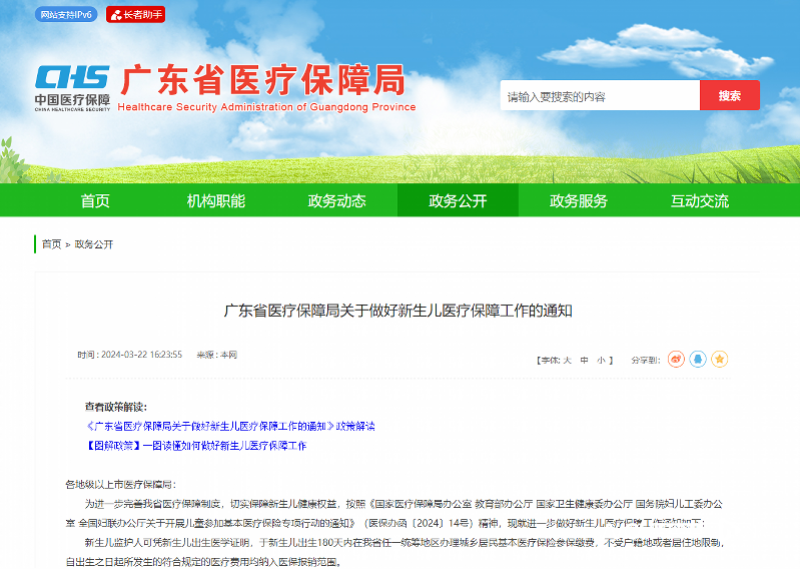Click the QZone star share icon
This screenshot has width=800, height=569.
click(719, 359)
